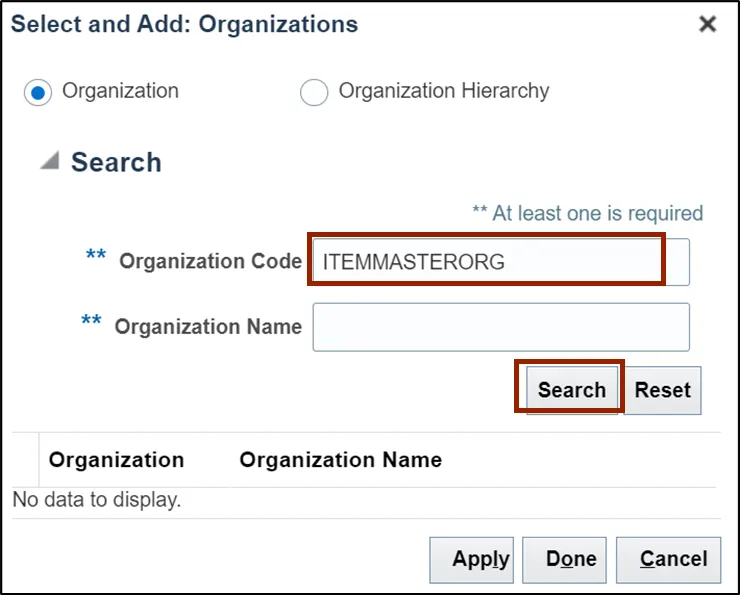Click the Organization Code field label
Viewport: 740px width, 595px height.
[x=210, y=261]
